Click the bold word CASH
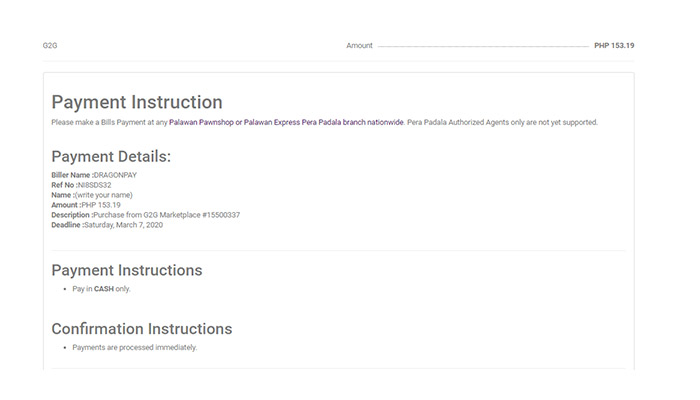 [x=104, y=289]
